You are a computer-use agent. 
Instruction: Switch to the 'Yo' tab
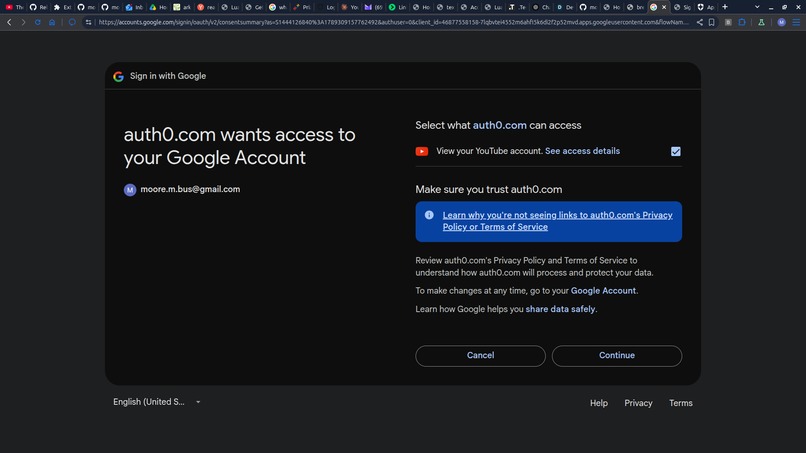350,7
